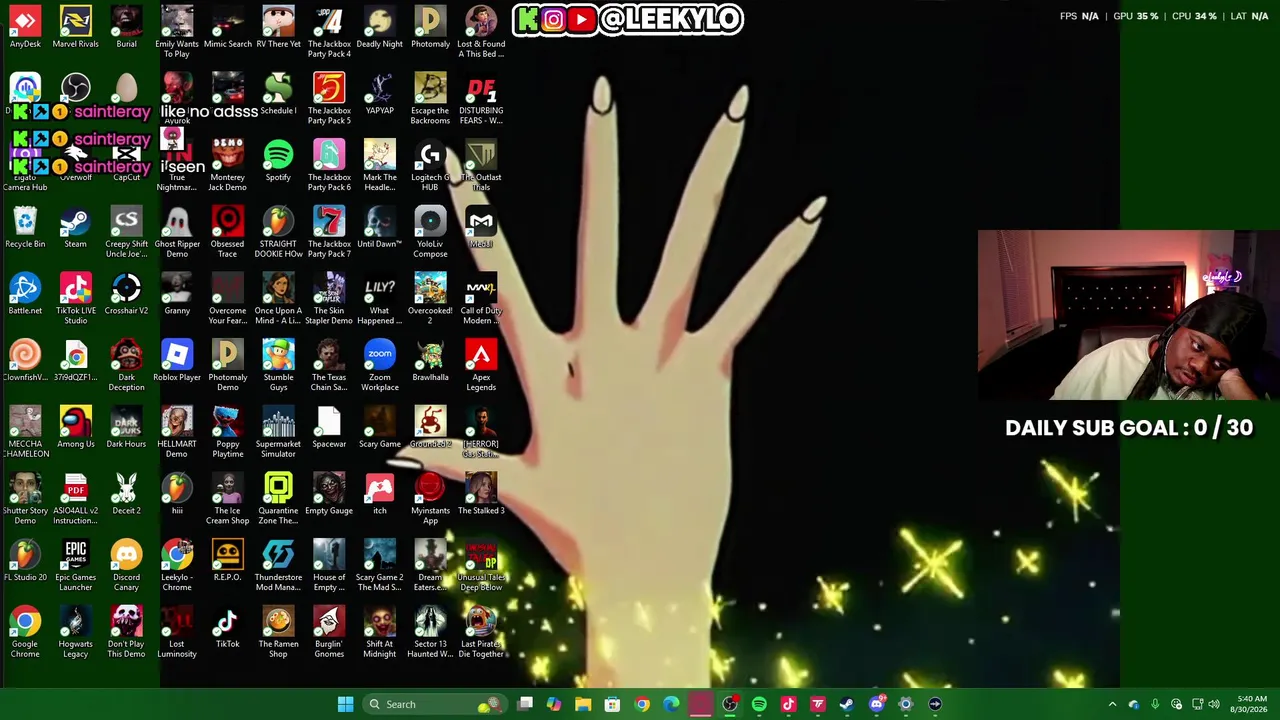Open Microsoft Store from the taskbar

point(612,704)
